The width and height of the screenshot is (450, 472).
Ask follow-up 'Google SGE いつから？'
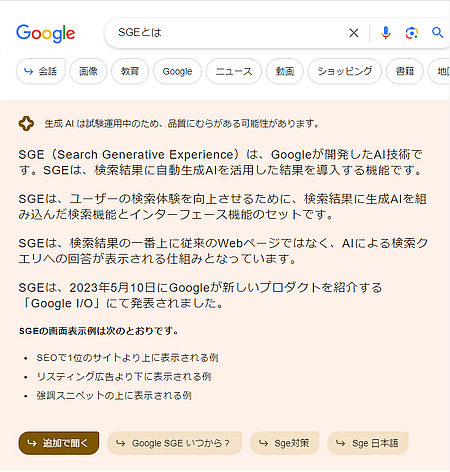click(x=174, y=443)
